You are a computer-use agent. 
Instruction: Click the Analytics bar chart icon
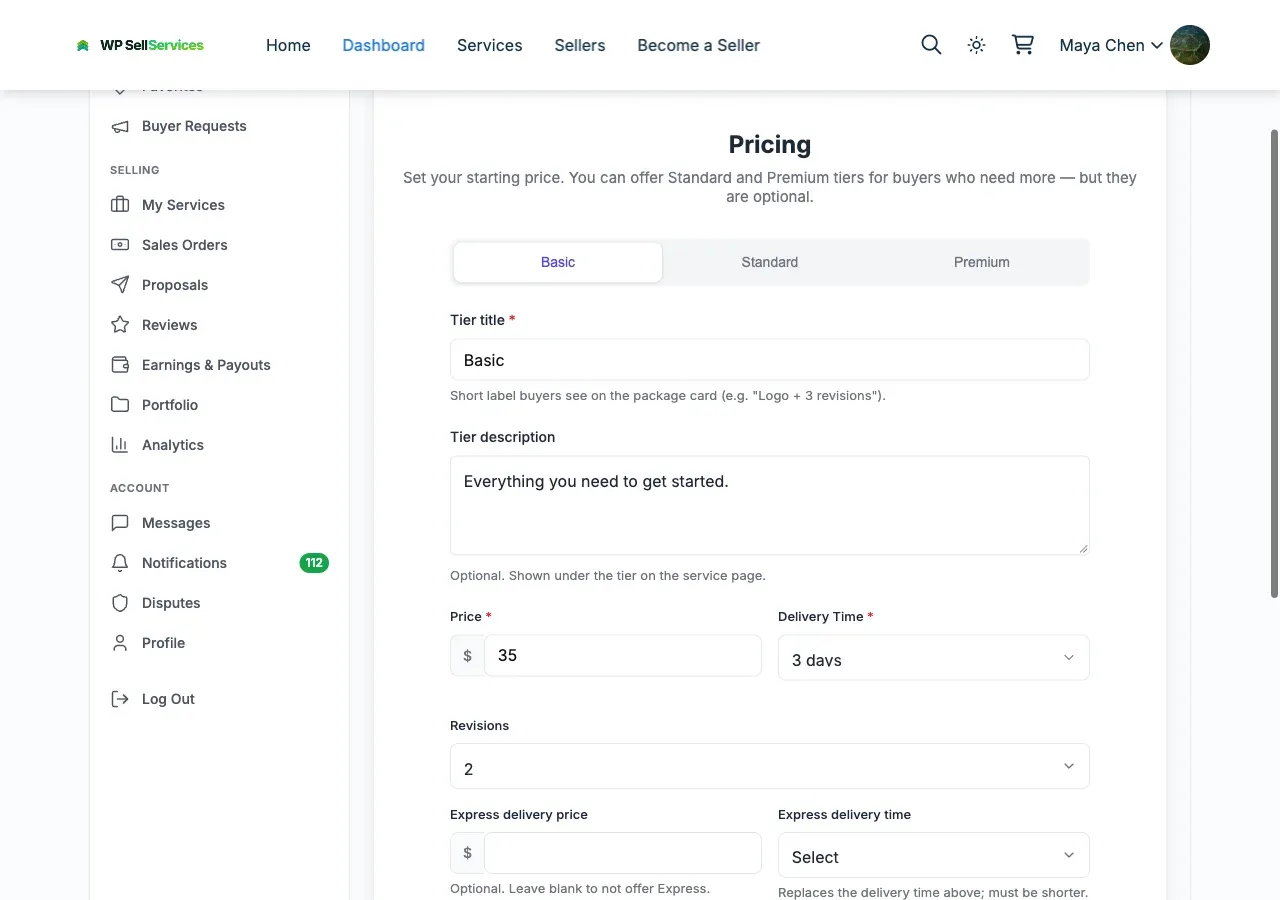click(120, 445)
